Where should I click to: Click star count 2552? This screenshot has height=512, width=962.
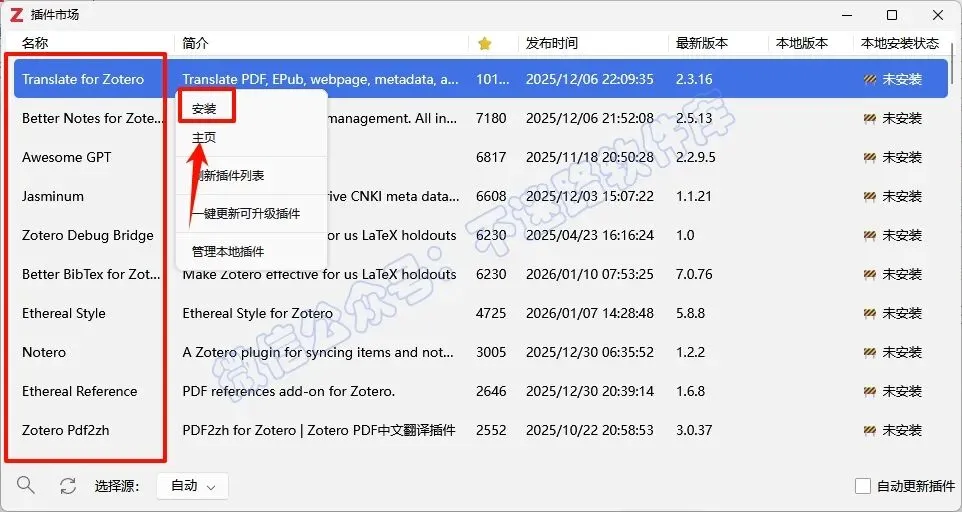(491, 430)
